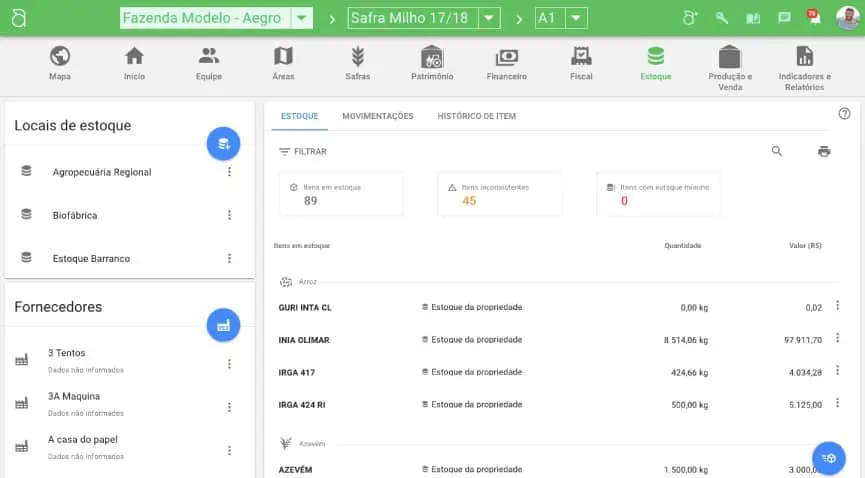This screenshot has height=478, width=865.
Task: Open the Financeiro module
Action: [506, 57]
